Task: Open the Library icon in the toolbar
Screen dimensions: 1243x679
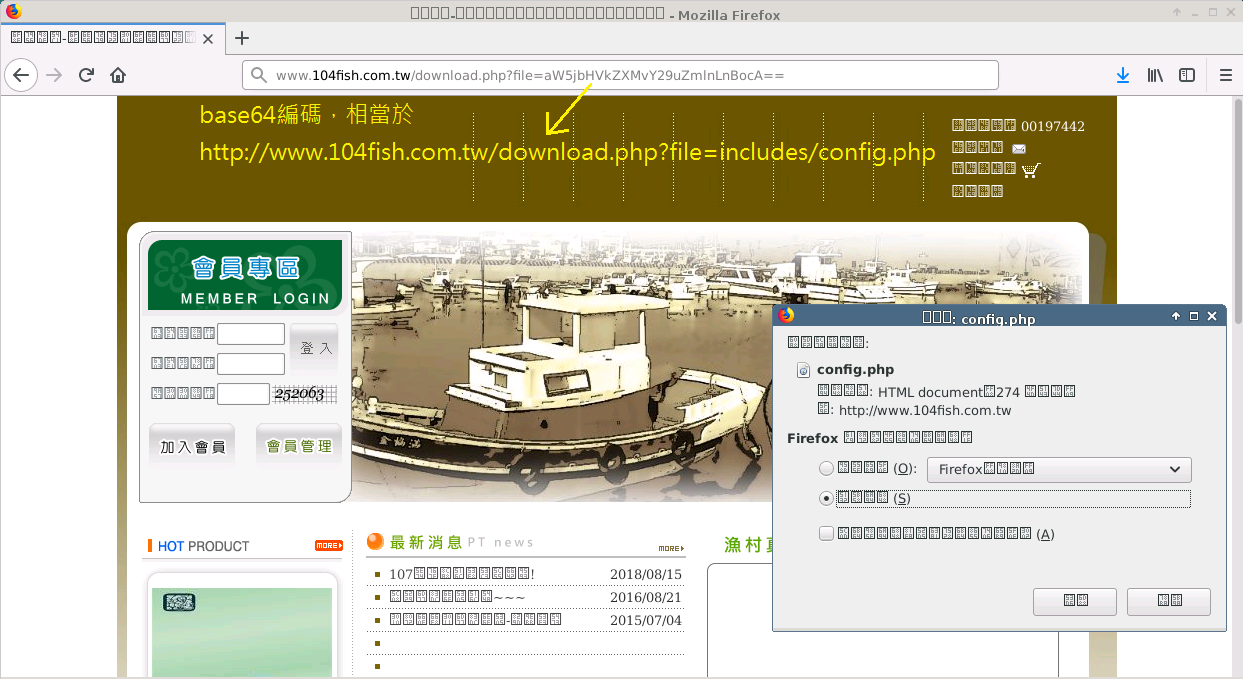Action: point(1155,75)
